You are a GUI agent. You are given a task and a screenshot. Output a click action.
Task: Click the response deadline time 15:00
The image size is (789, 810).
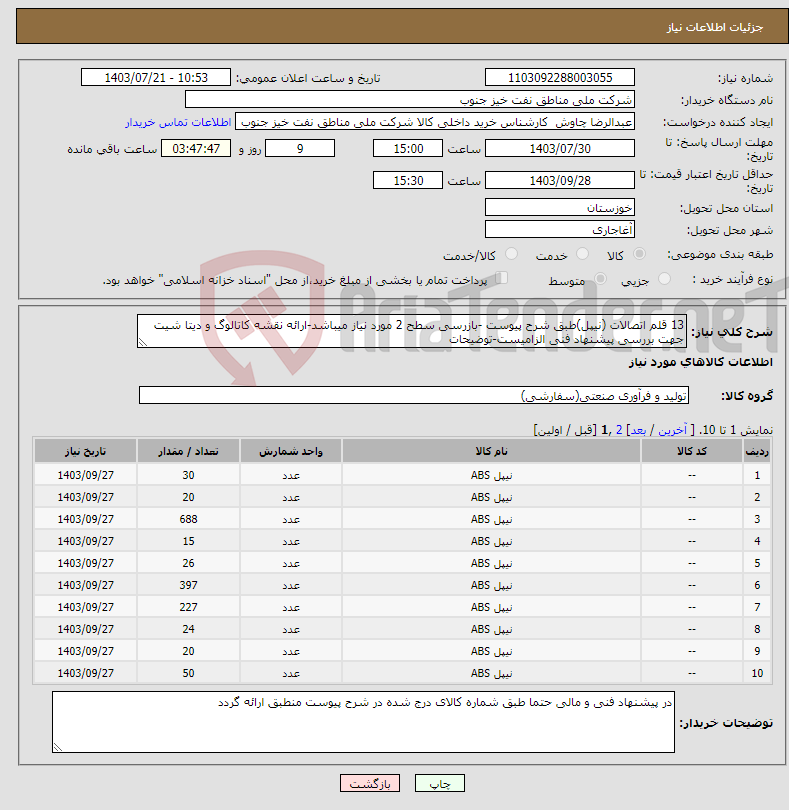tap(408, 149)
